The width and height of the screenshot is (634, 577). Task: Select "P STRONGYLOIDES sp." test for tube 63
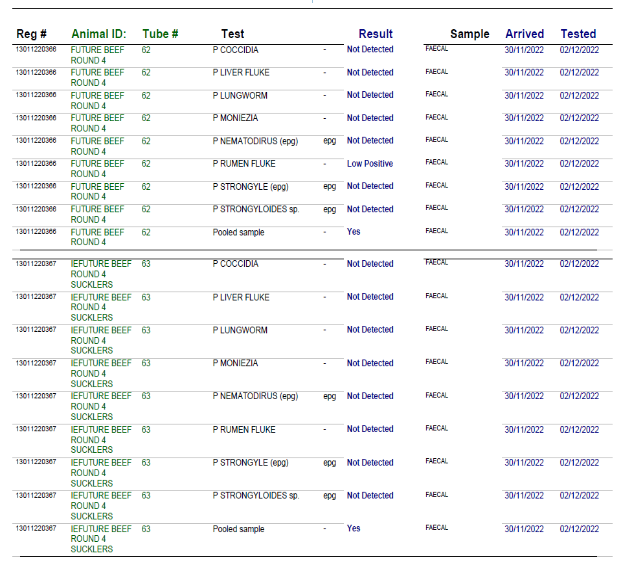(256, 496)
